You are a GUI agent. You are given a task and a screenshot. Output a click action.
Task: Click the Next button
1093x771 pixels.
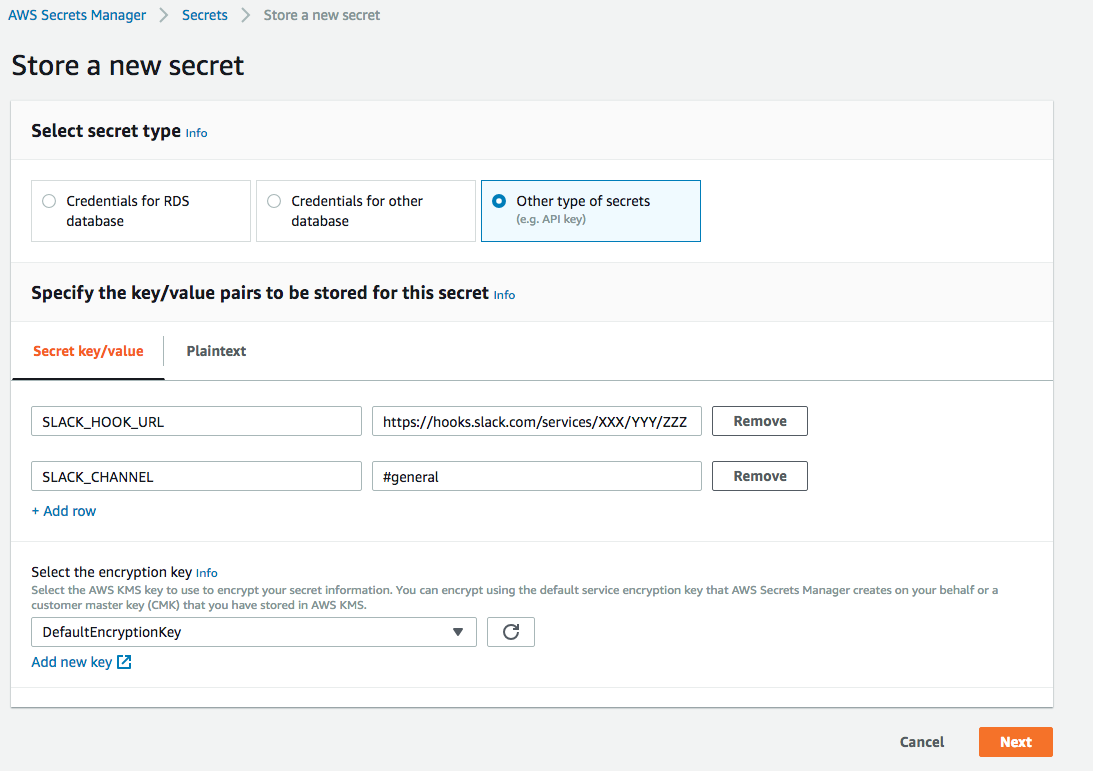(x=1015, y=741)
